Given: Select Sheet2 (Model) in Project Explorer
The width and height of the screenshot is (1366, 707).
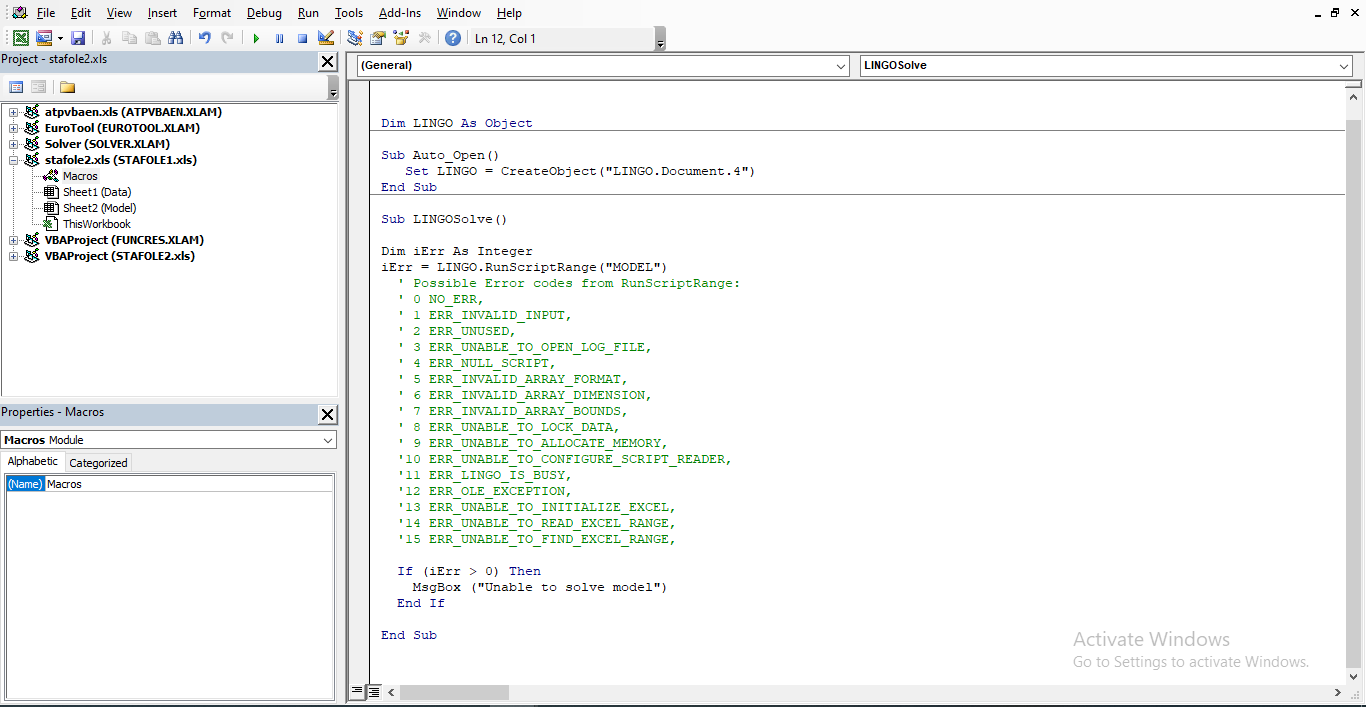Looking at the screenshot, I should click(x=98, y=207).
